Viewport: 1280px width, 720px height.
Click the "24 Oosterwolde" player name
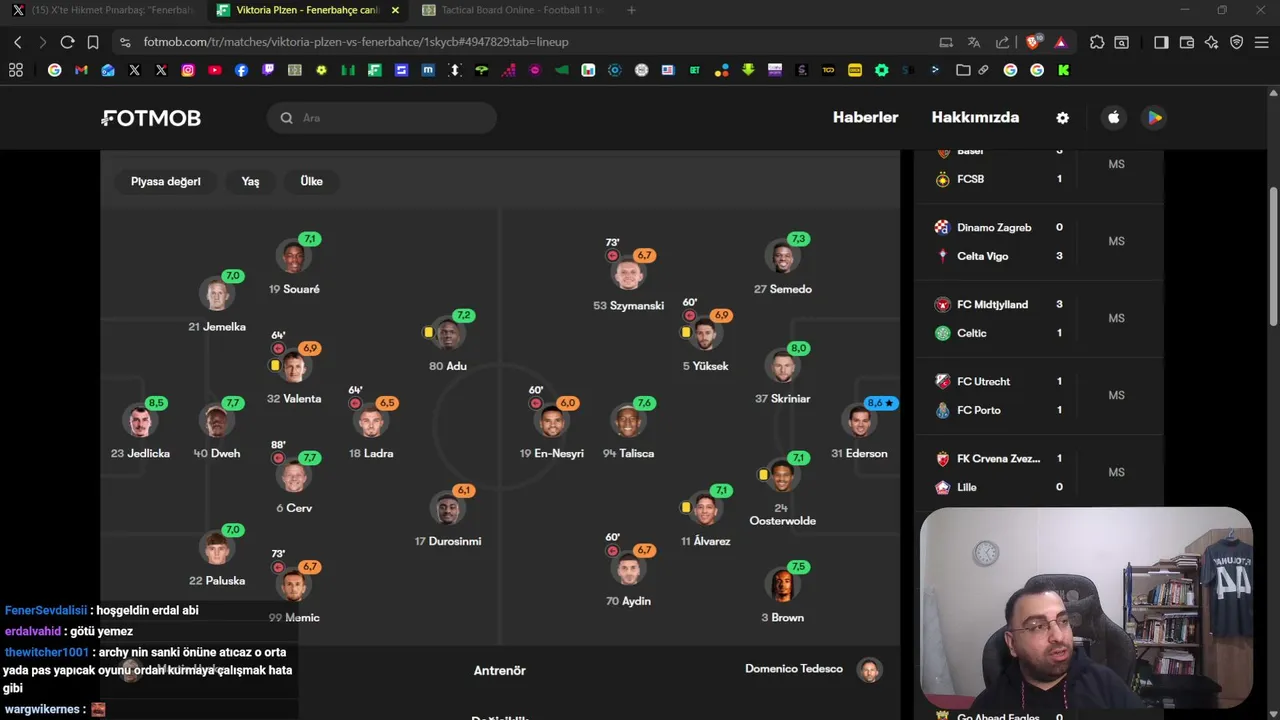click(783, 514)
